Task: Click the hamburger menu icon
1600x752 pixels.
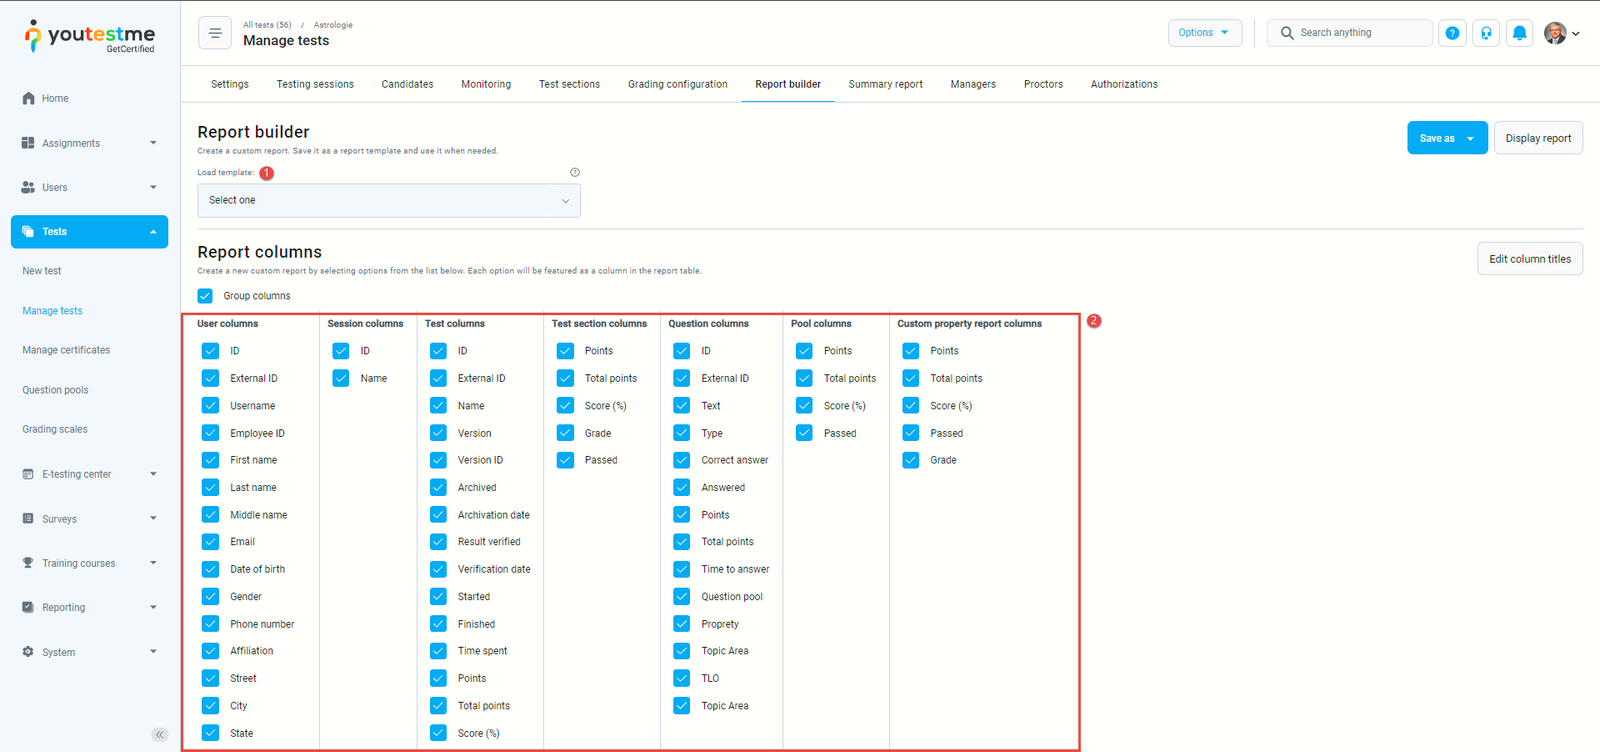Action: (215, 33)
